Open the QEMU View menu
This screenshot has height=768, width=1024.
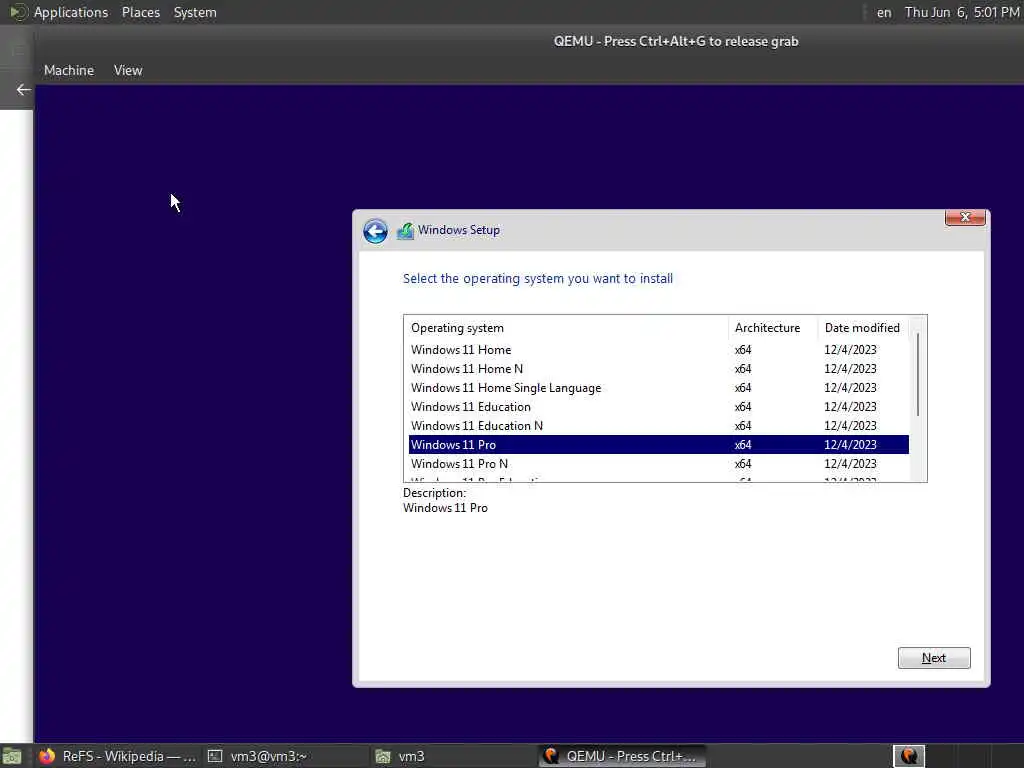coord(128,70)
